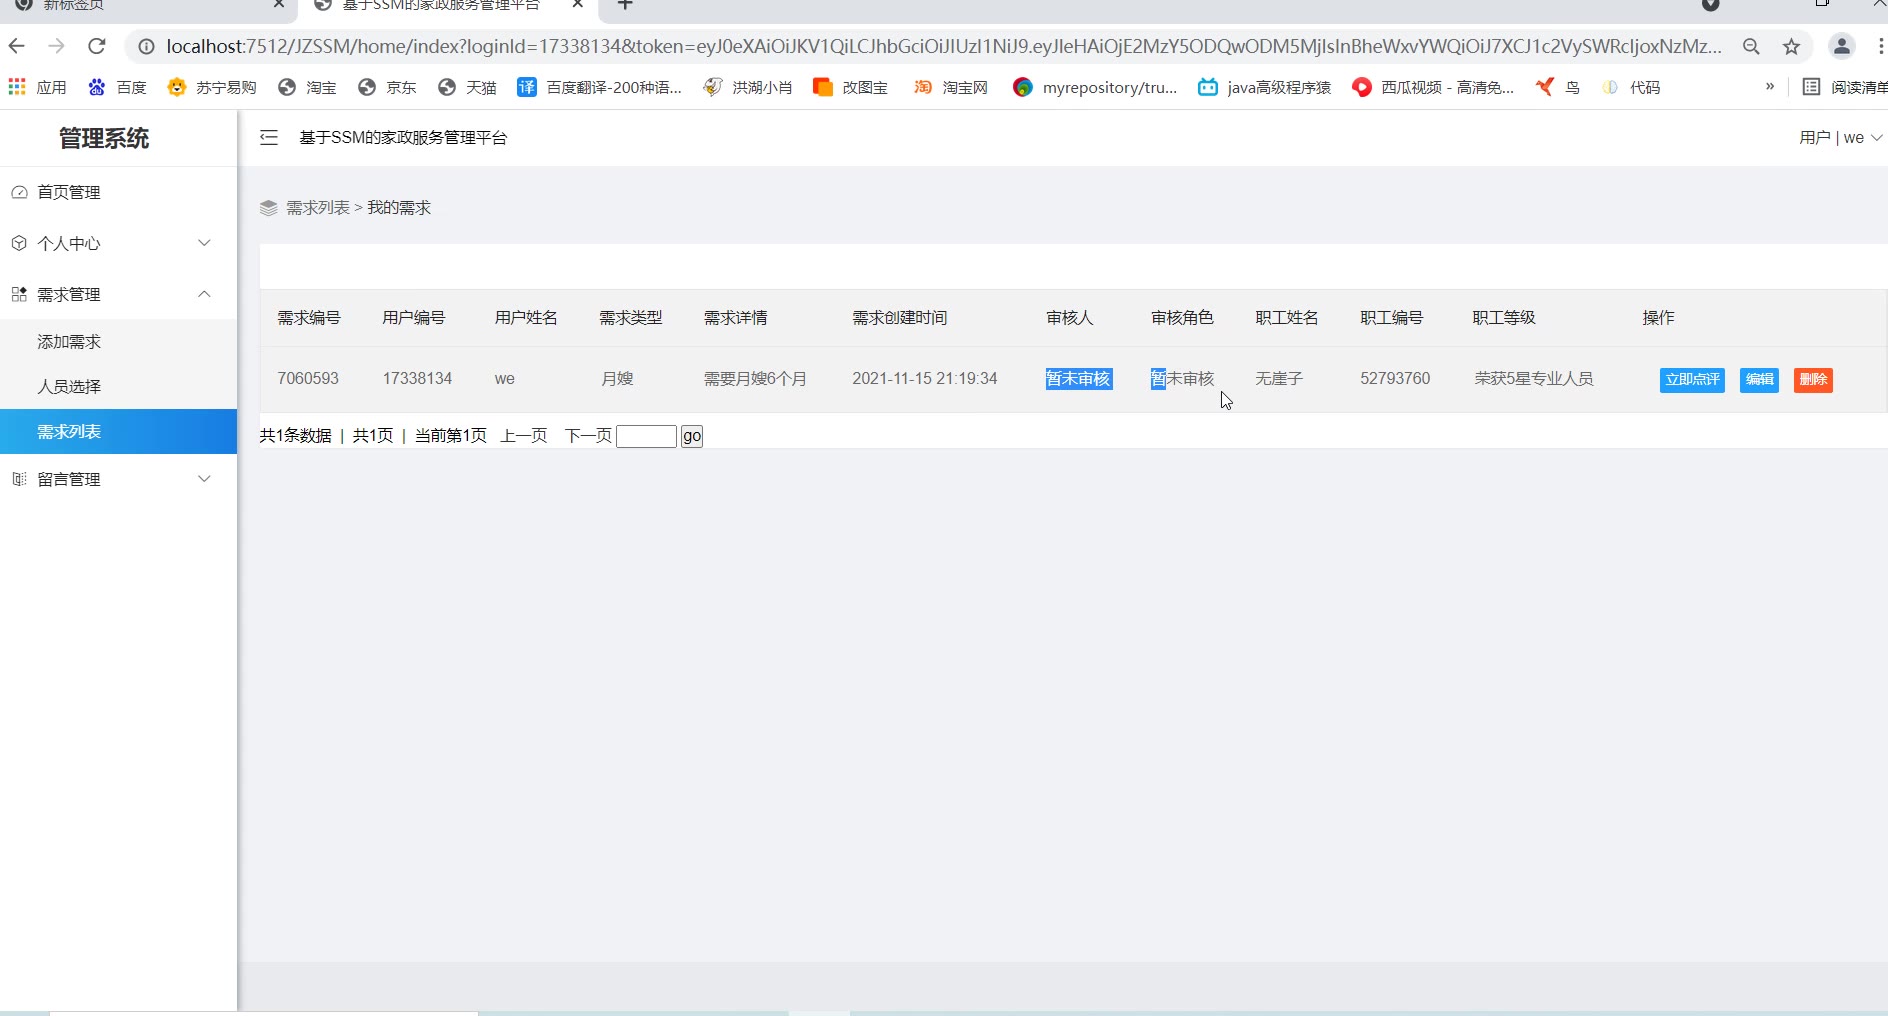Screen dimensions: 1888x1016
Task: Open the 天猫 bookmark
Action: (468, 87)
